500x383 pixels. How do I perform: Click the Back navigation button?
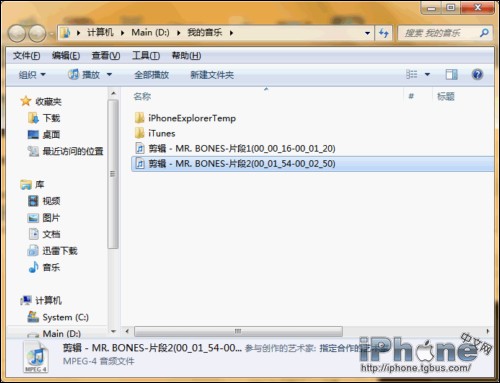coord(17,33)
